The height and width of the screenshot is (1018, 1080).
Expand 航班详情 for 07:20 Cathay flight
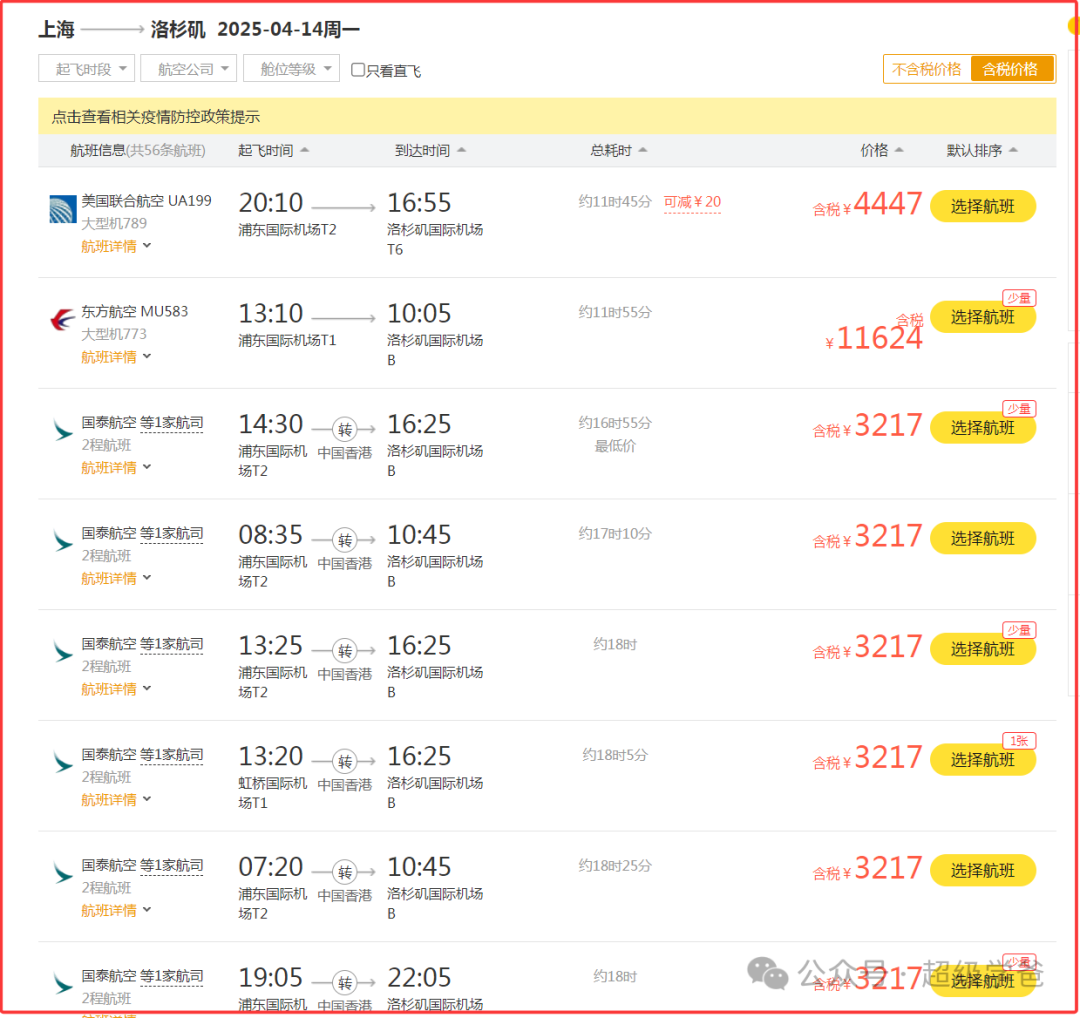(x=116, y=911)
